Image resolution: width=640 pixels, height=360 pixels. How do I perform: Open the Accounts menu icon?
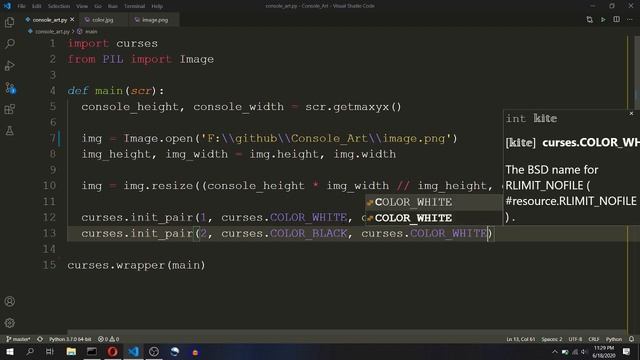[9, 301]
